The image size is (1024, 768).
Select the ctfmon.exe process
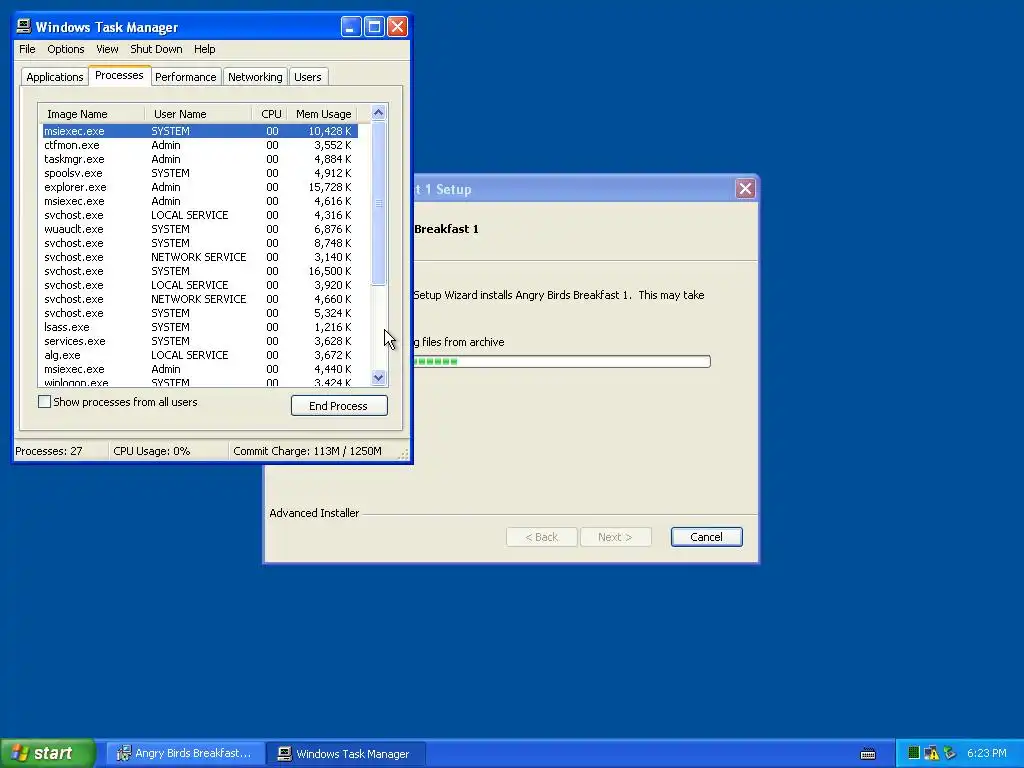tap(200, 145)
